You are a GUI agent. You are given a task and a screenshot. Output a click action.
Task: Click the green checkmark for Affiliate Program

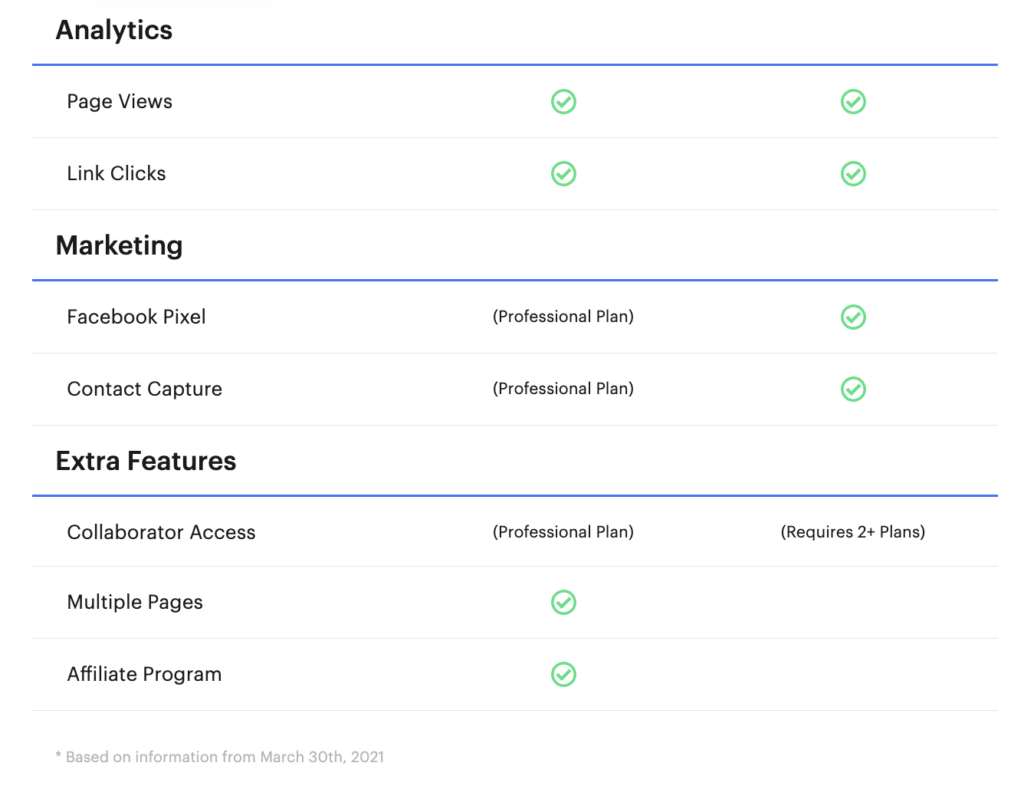[x=564, y=674]
